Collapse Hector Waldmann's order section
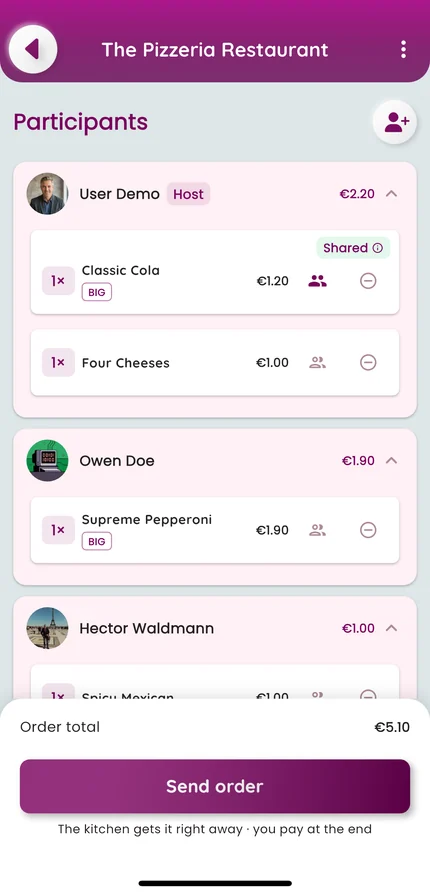Image resolution: width=430 pixels, height=895 pixels. (x=391, y=628)
